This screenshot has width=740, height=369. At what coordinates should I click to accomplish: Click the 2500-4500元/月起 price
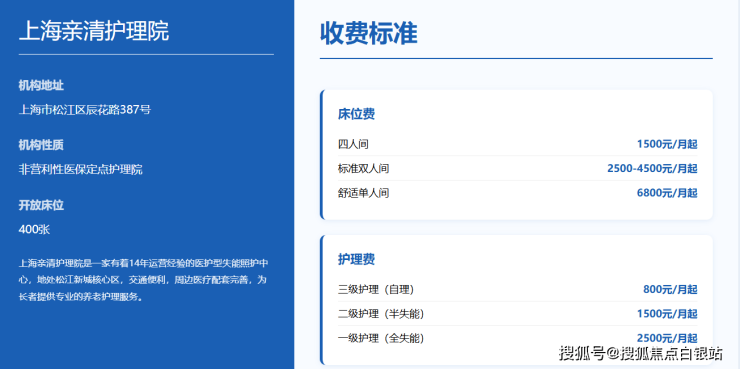click(x=652, y=169)
